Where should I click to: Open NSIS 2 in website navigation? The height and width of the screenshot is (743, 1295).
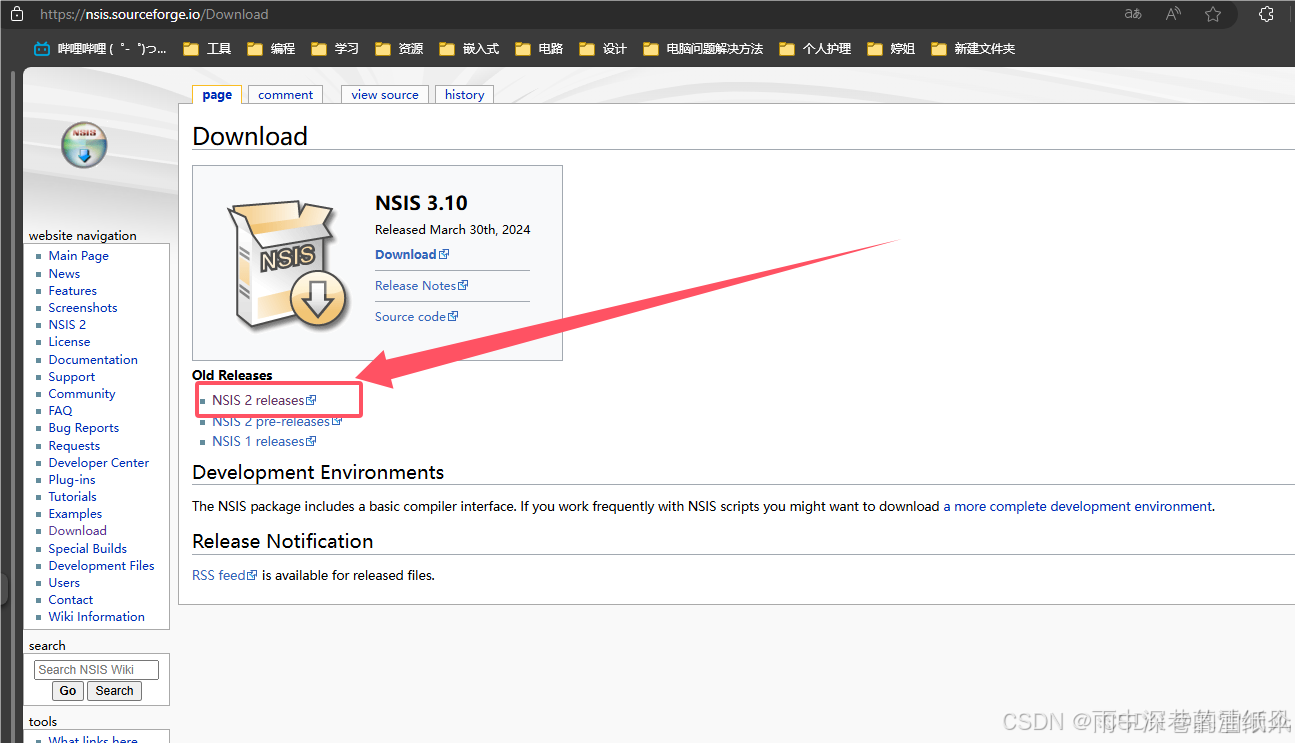(x=67, y=324)
